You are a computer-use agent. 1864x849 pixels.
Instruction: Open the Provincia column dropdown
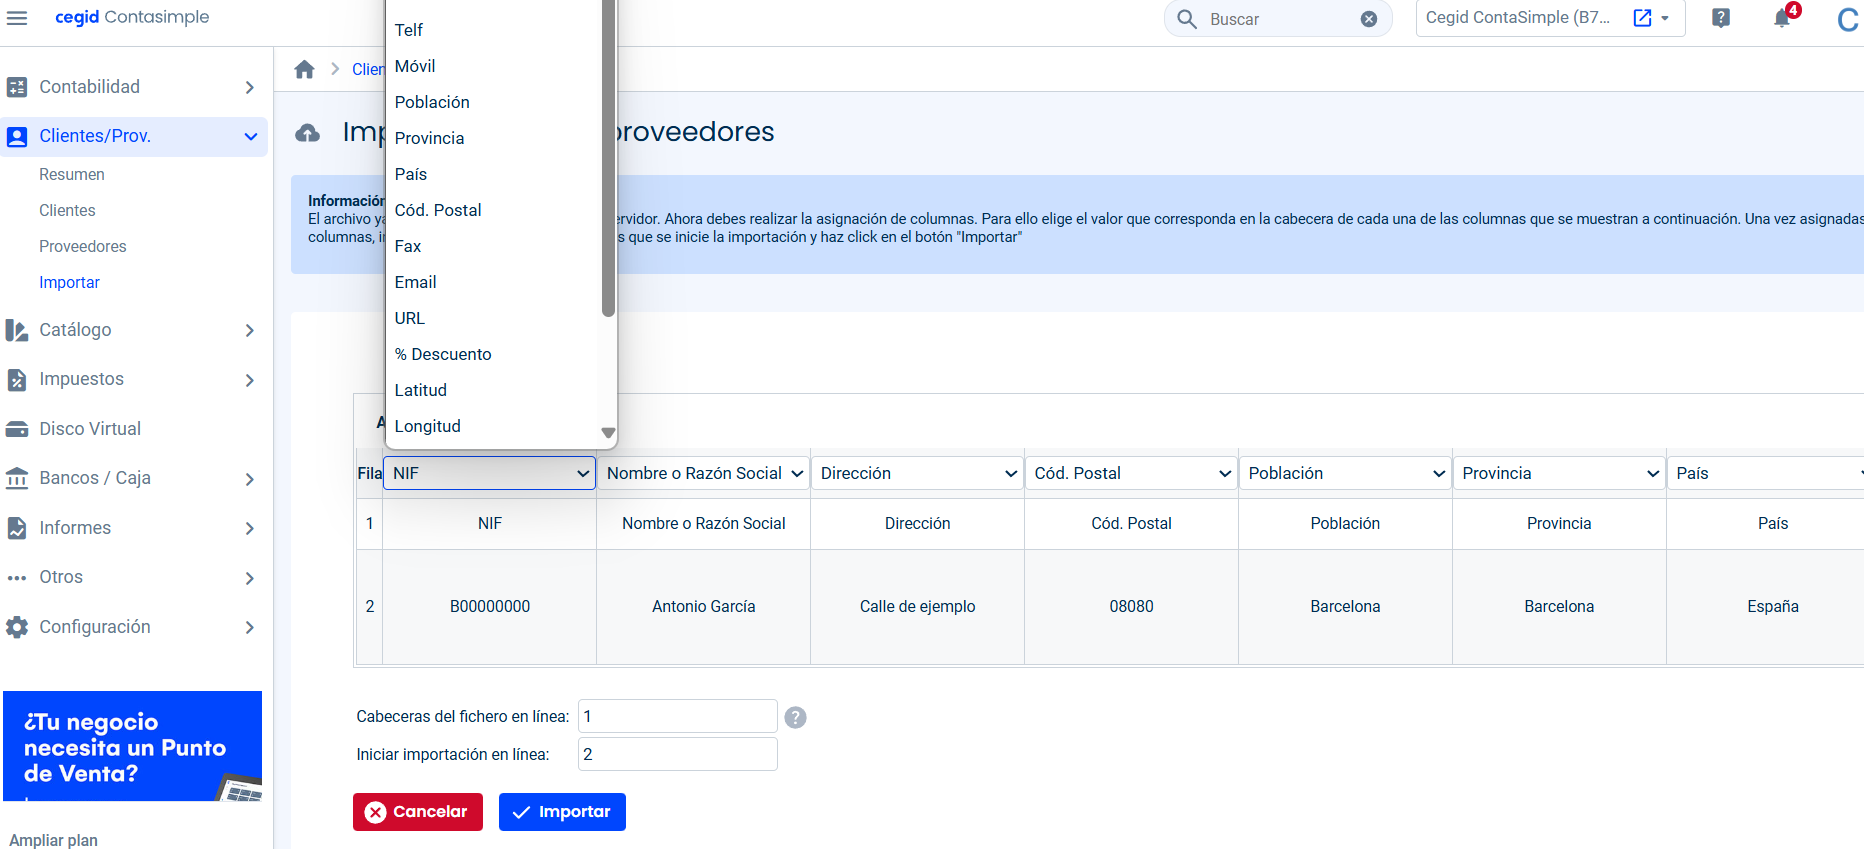(x=1560, y=473)
